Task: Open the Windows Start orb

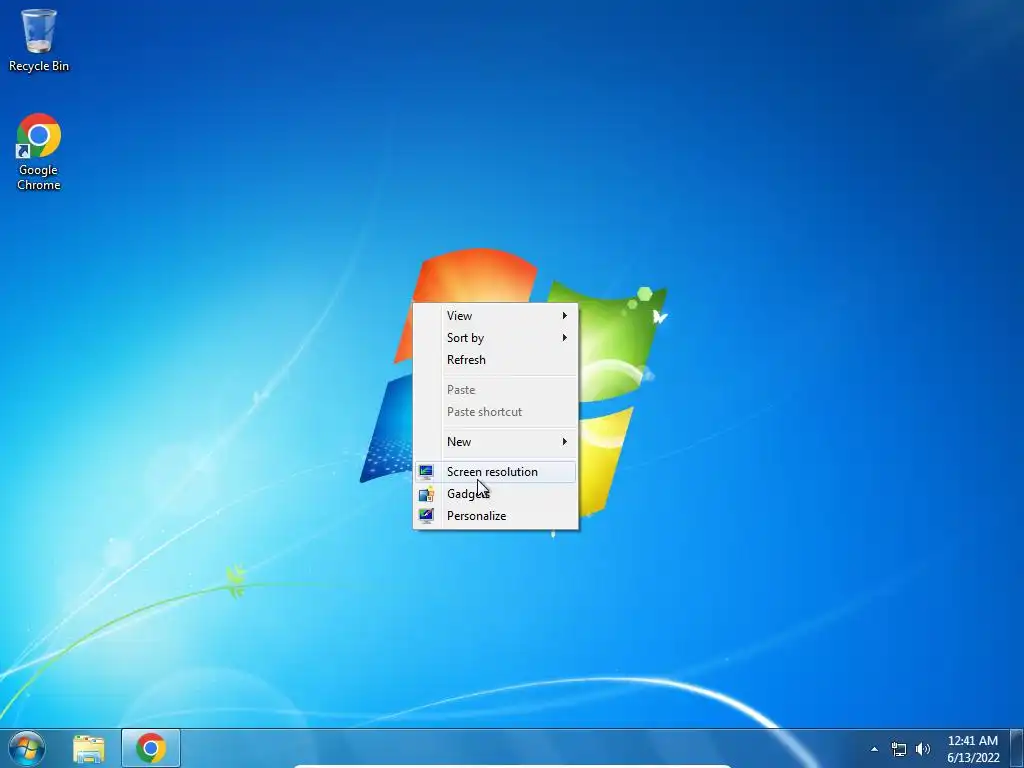Action: point(27,748)
